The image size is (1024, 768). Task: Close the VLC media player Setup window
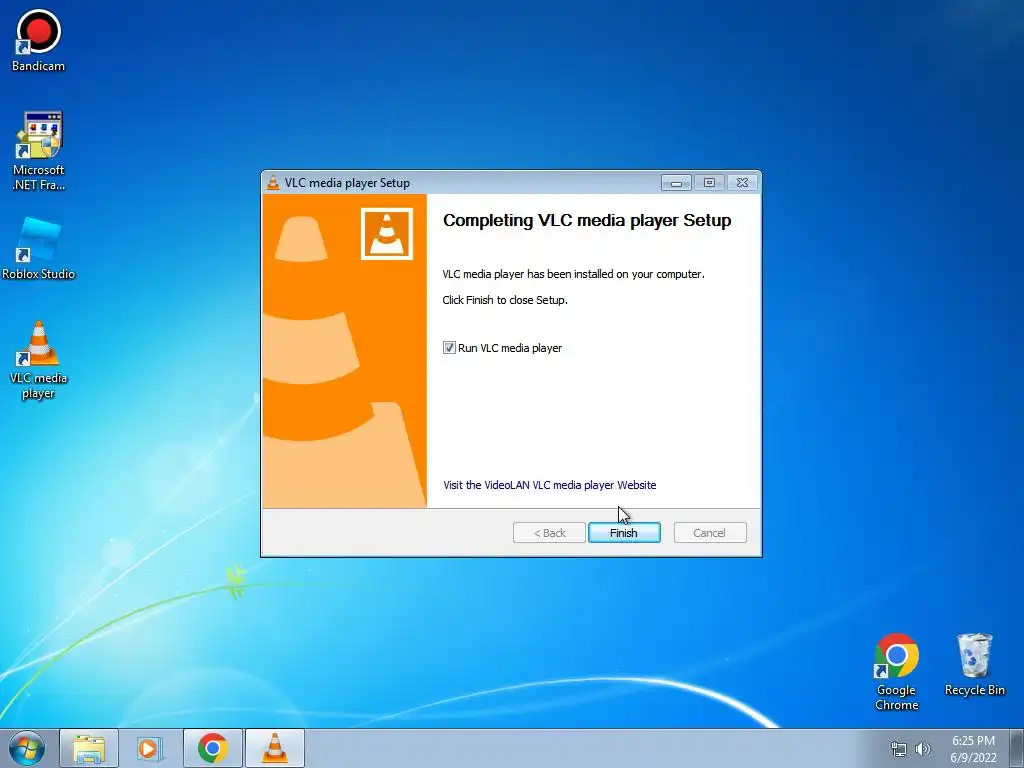pos(743,183)
